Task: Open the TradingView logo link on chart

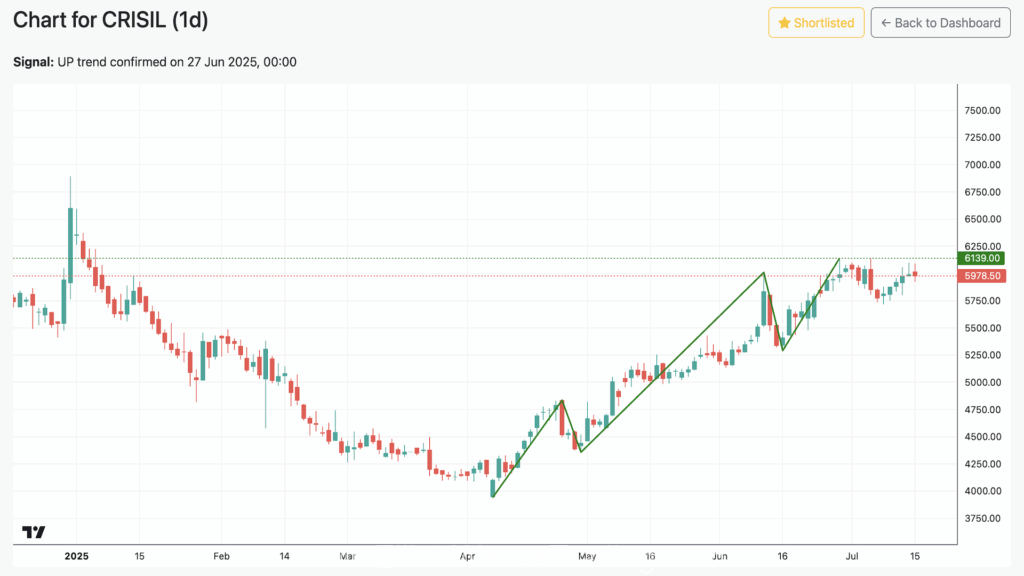Action: [33, 532]
